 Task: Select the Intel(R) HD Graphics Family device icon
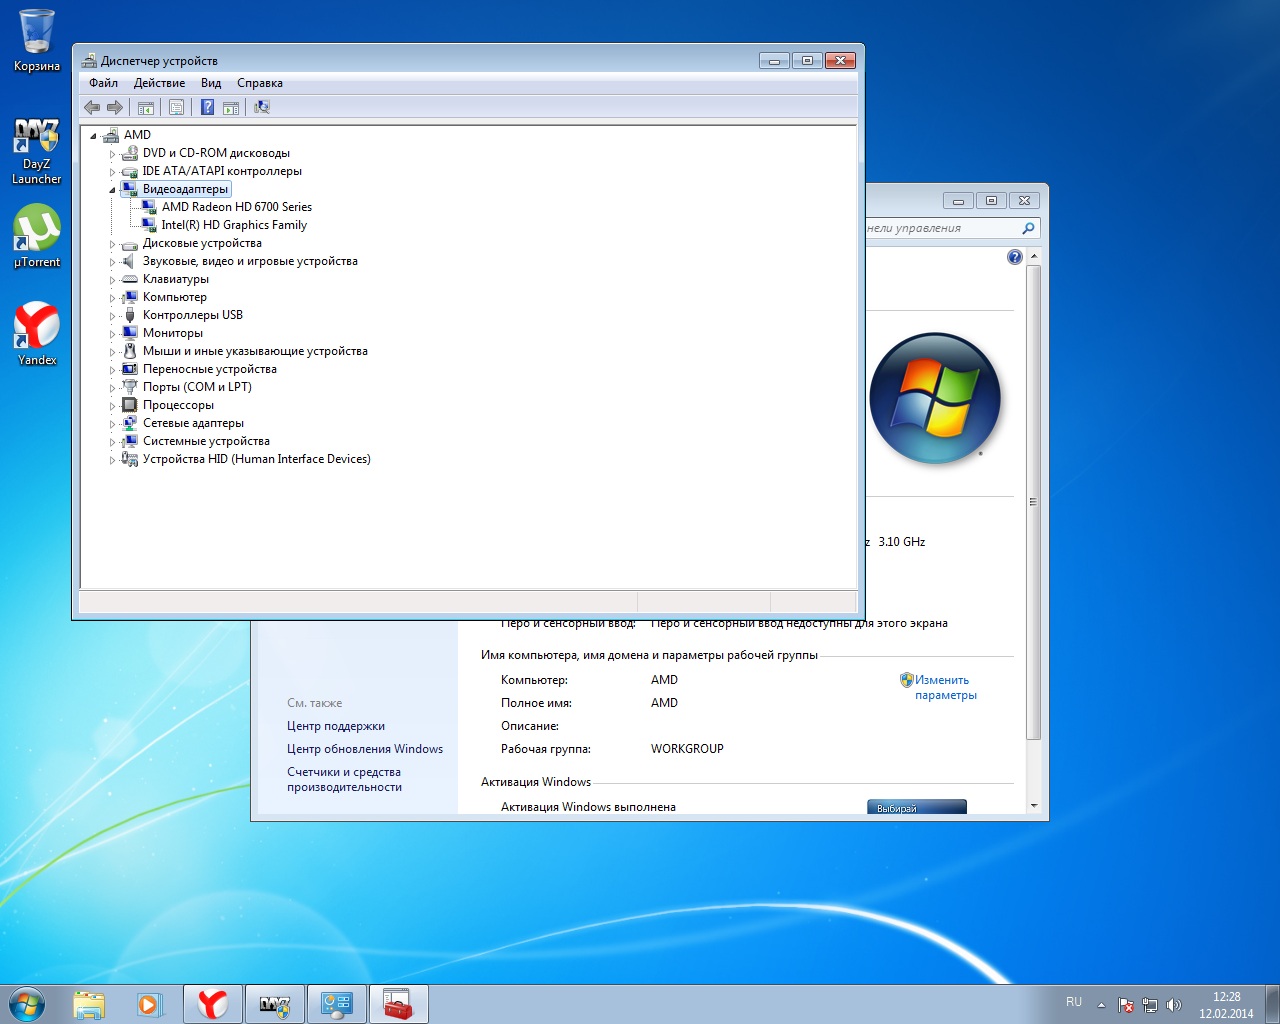pyautogui.click(x=149, y=225)
